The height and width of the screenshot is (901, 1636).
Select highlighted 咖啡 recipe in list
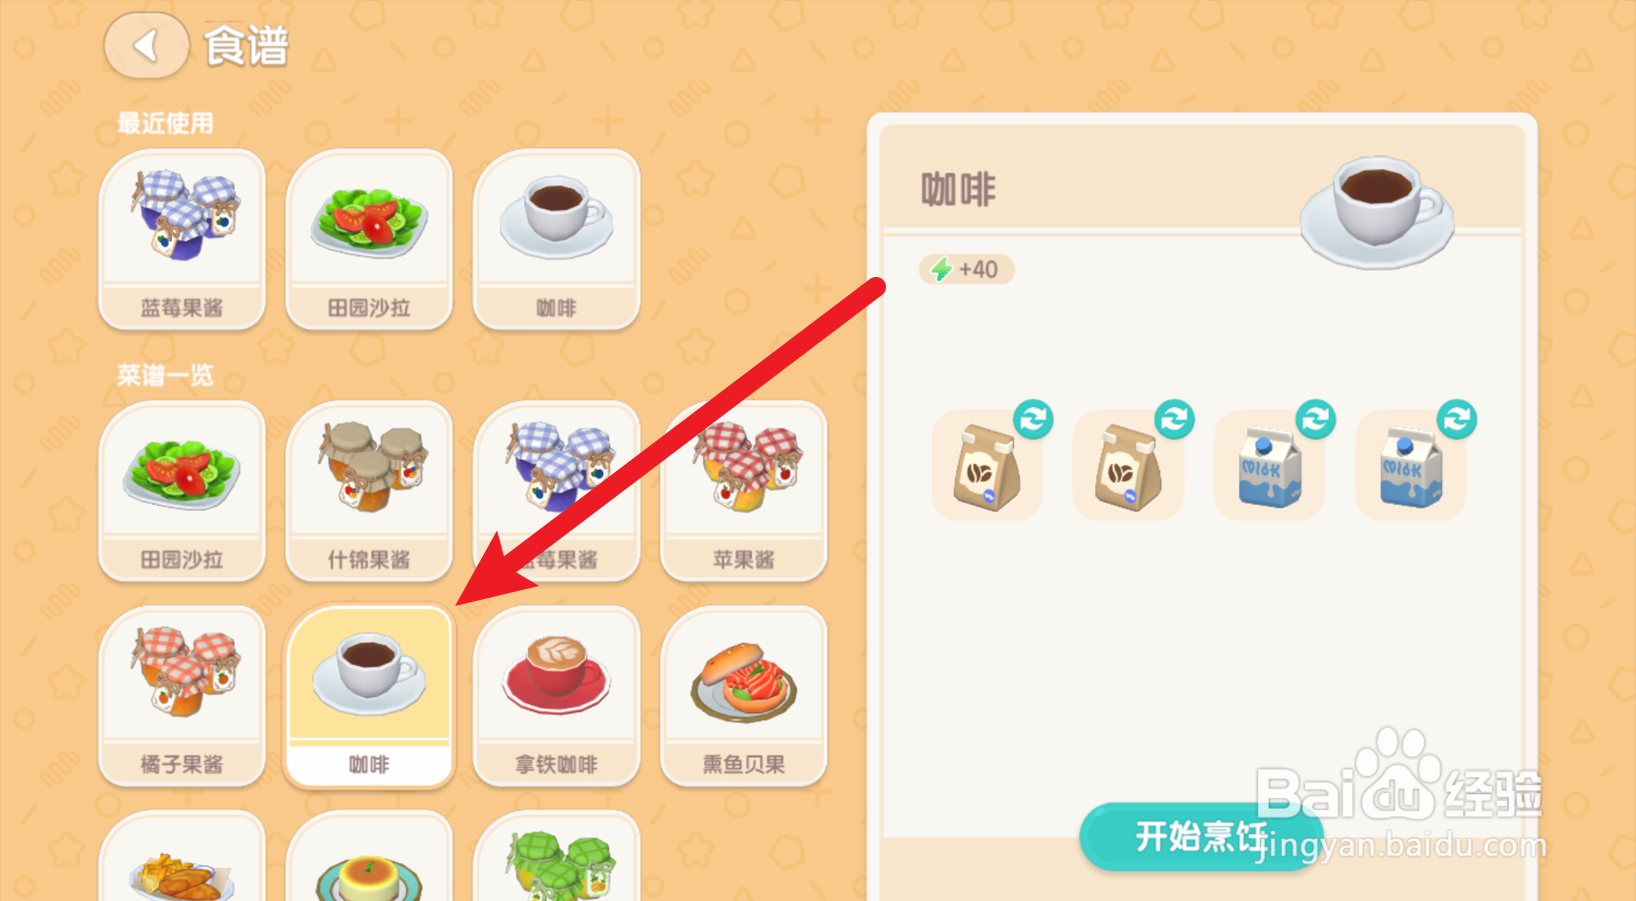point(369,696)
